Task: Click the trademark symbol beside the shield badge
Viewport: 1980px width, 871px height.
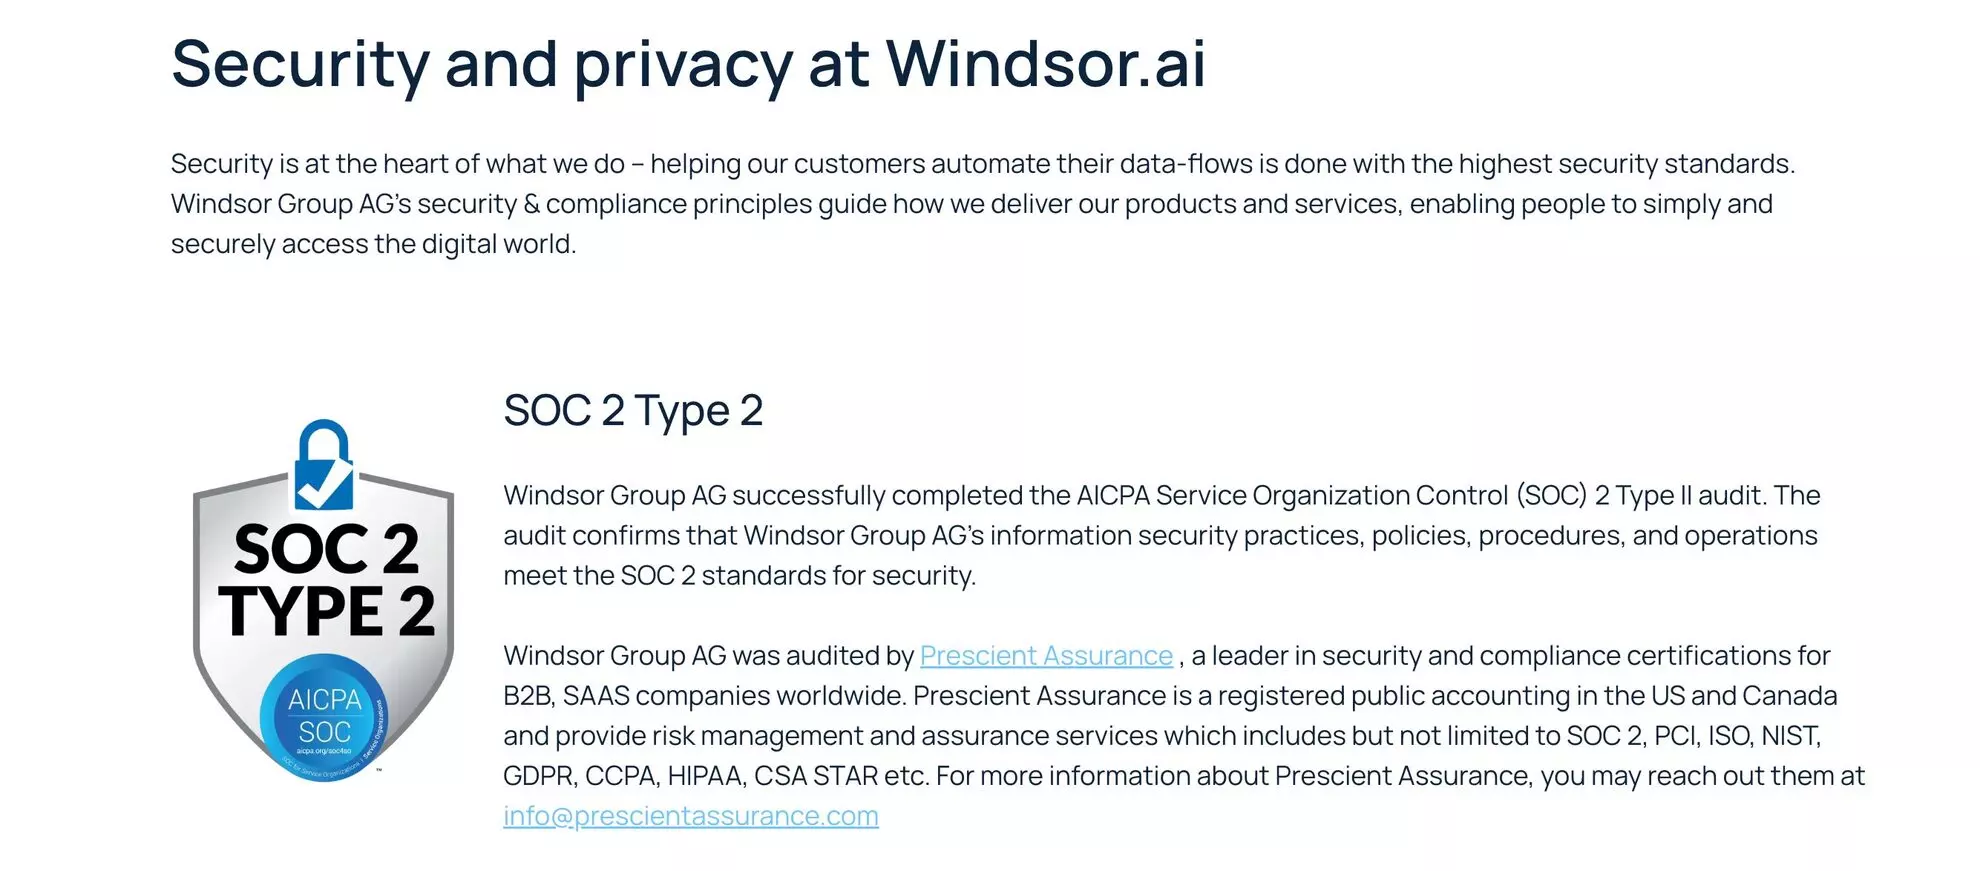Action: [379, 771]
